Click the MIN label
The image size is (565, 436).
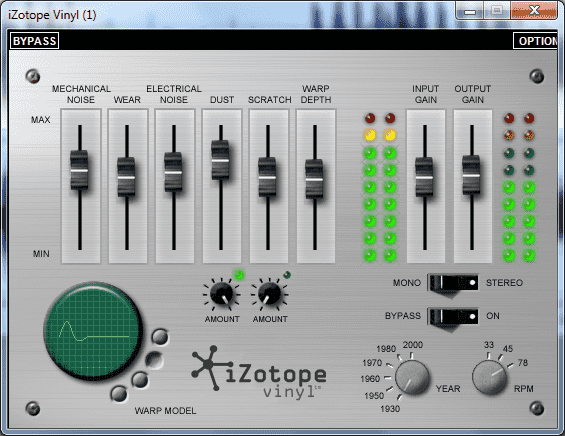(x=41, y=254)
